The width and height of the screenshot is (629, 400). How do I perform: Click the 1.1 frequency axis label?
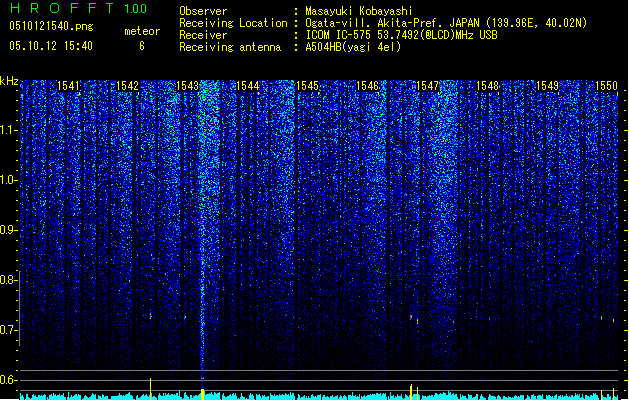click(9, 130)
